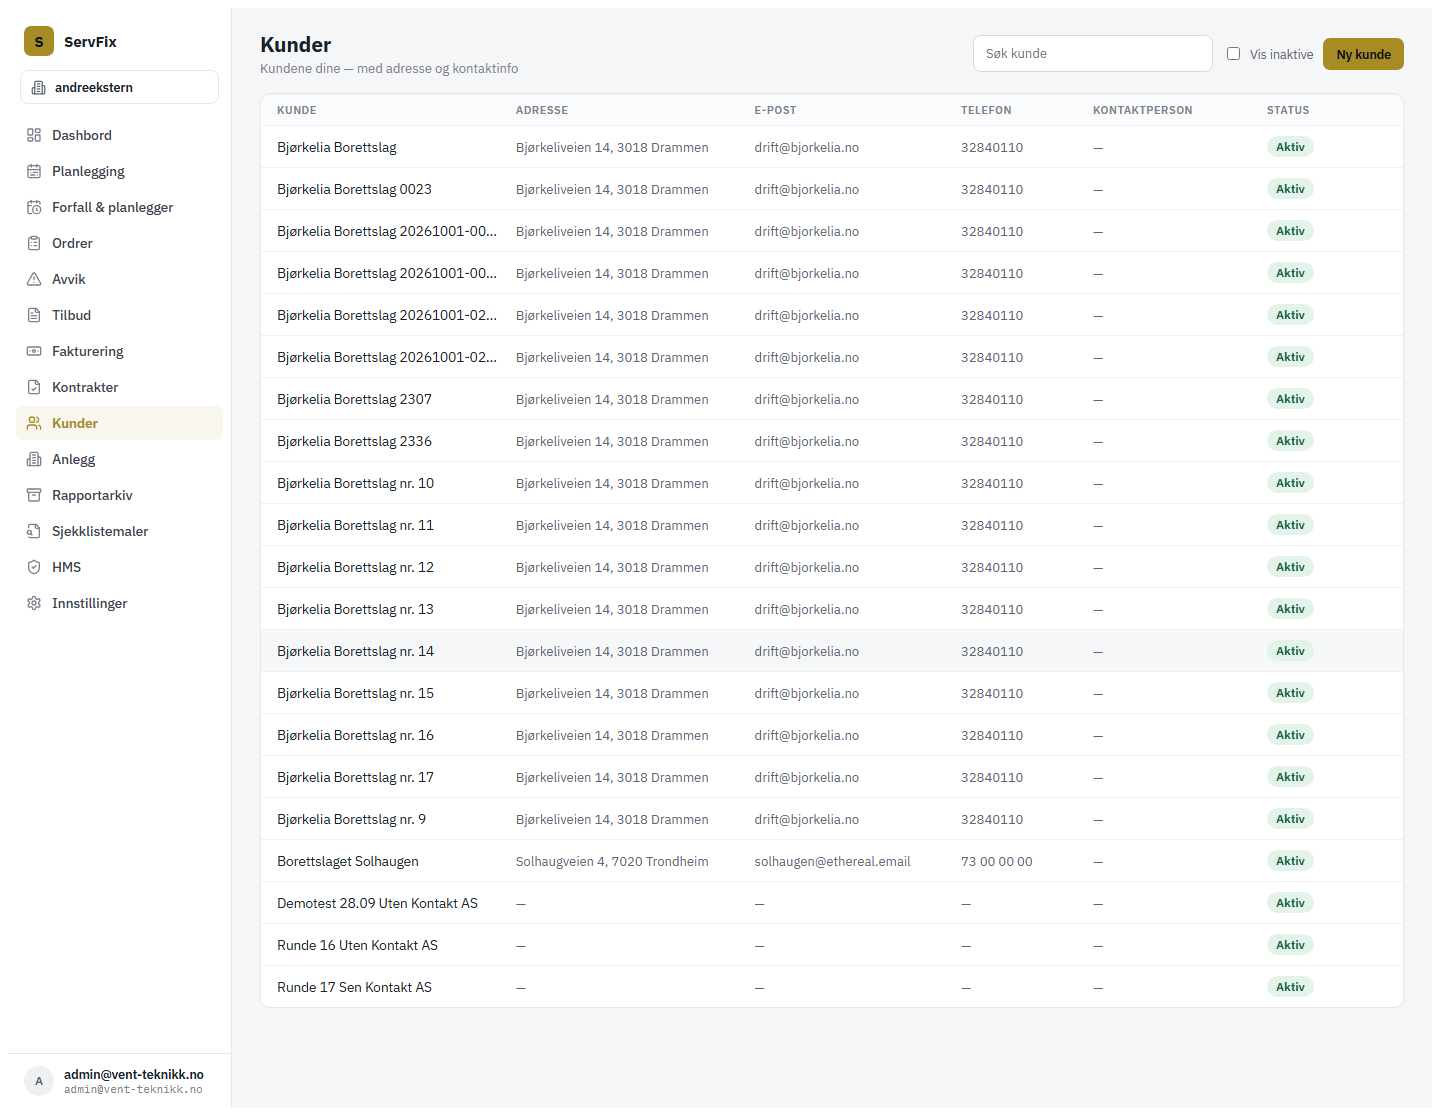The image size is (1440, 1116).
Task: Click phone number 73 00 00 00
Action: tap(997, 861)
